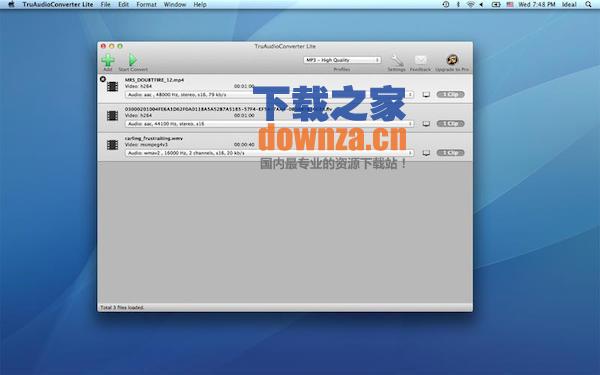
Task: Click the Upgrade to Pro icon
Action: point(452,60)
